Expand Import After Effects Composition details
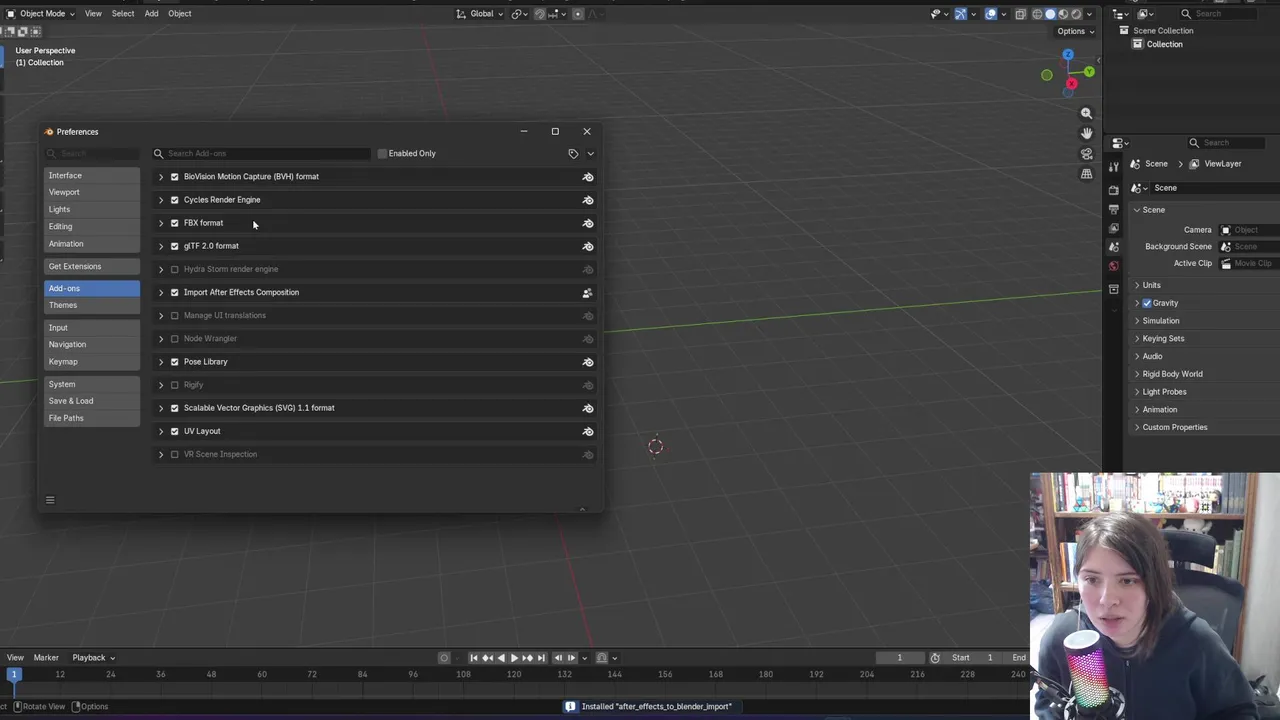1280x720 pixels. (x=161, y=292)
